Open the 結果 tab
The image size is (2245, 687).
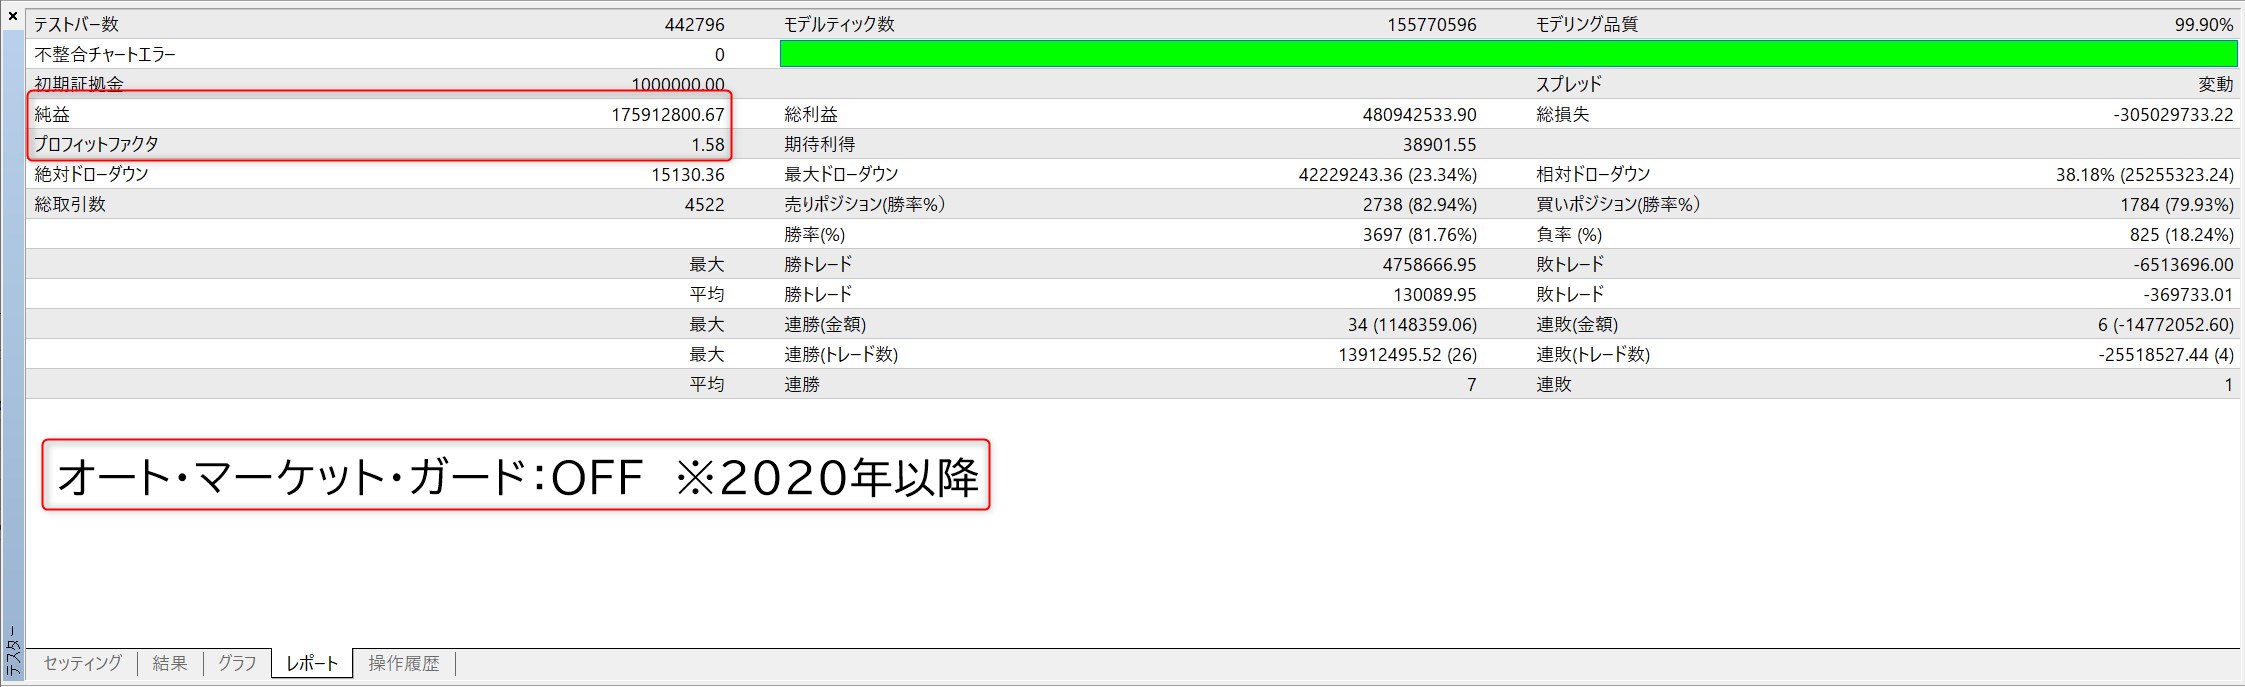(x=170, y=663)
